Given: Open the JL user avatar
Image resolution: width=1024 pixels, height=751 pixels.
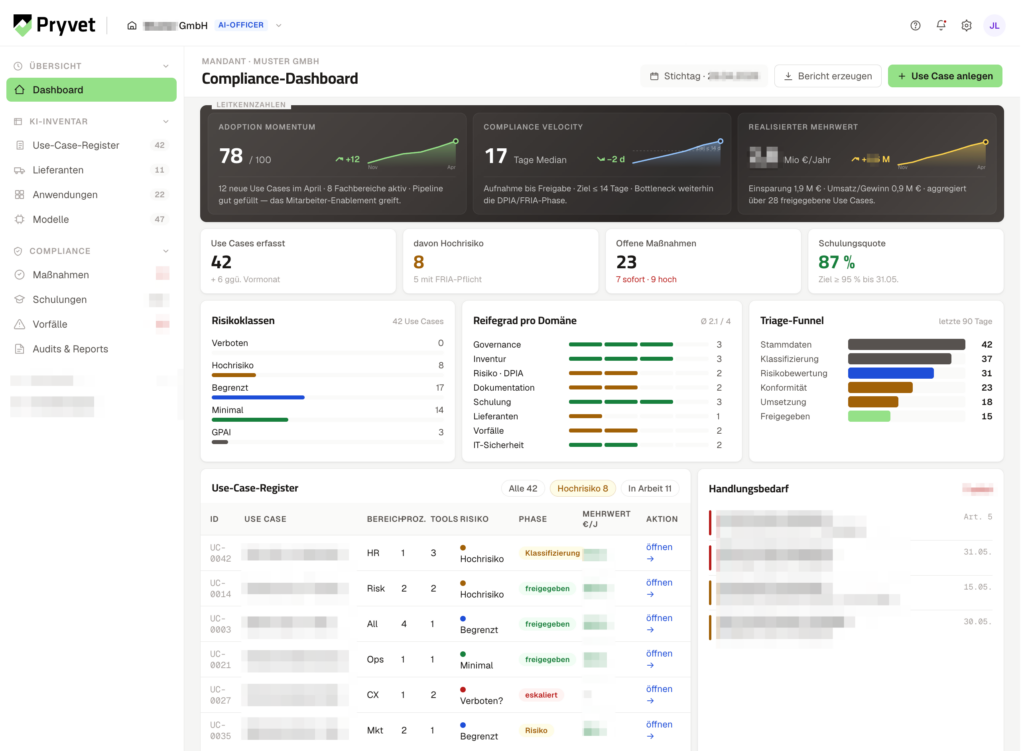Looking at the screenshot, I should tap(994, 25).
